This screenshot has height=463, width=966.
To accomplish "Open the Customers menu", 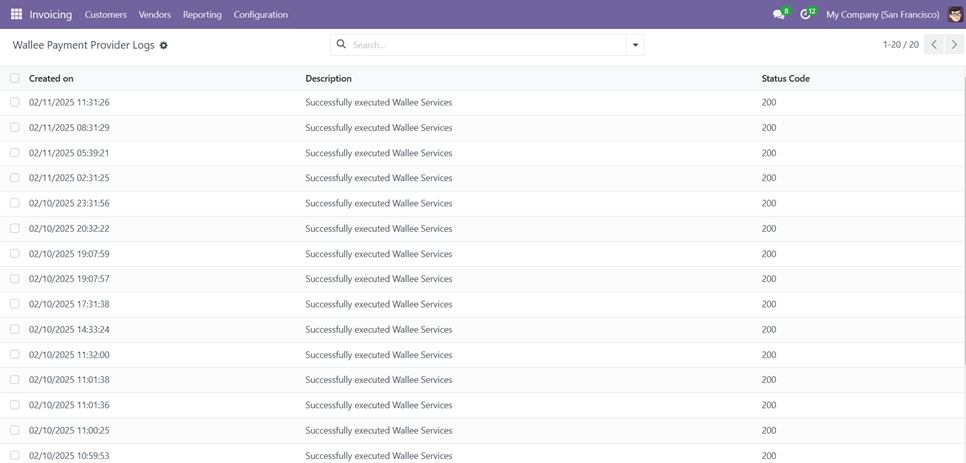I will click(x=106, y=15).
